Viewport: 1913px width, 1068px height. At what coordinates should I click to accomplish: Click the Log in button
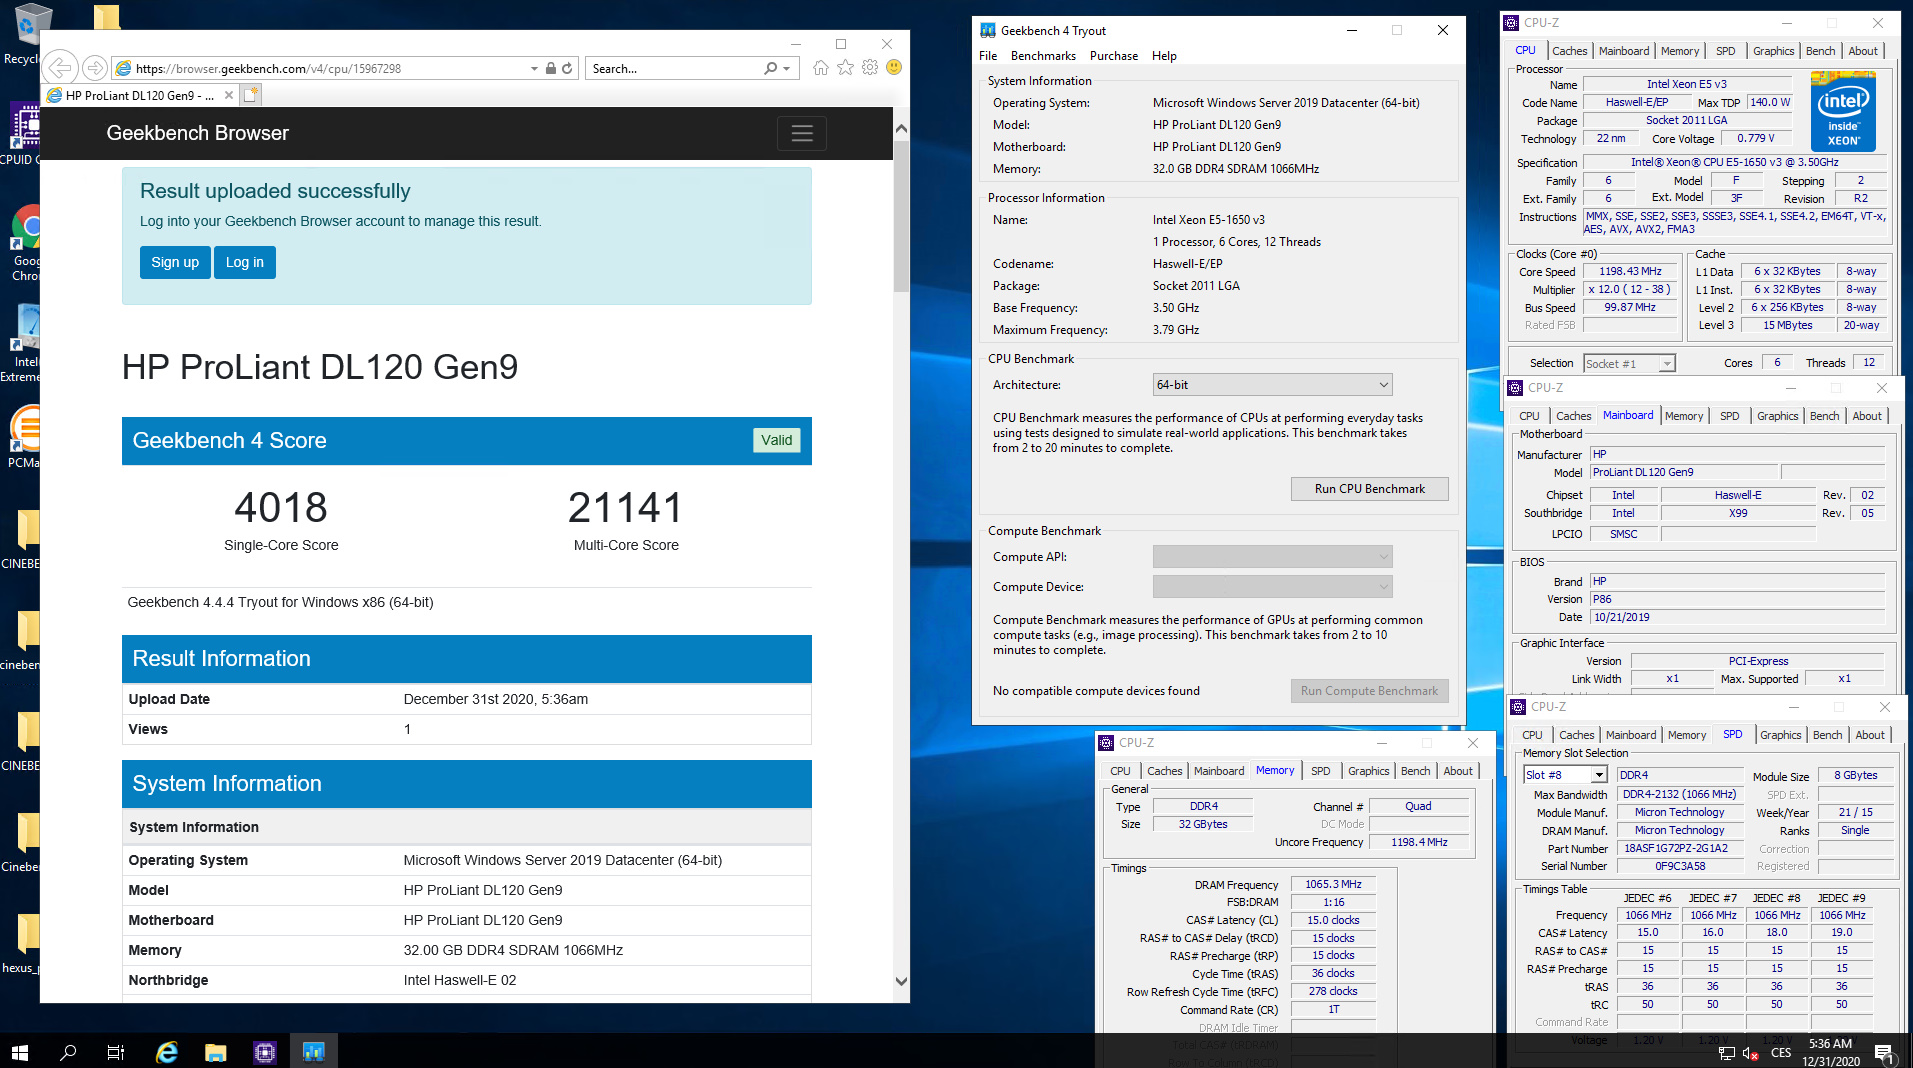[245, 262]
